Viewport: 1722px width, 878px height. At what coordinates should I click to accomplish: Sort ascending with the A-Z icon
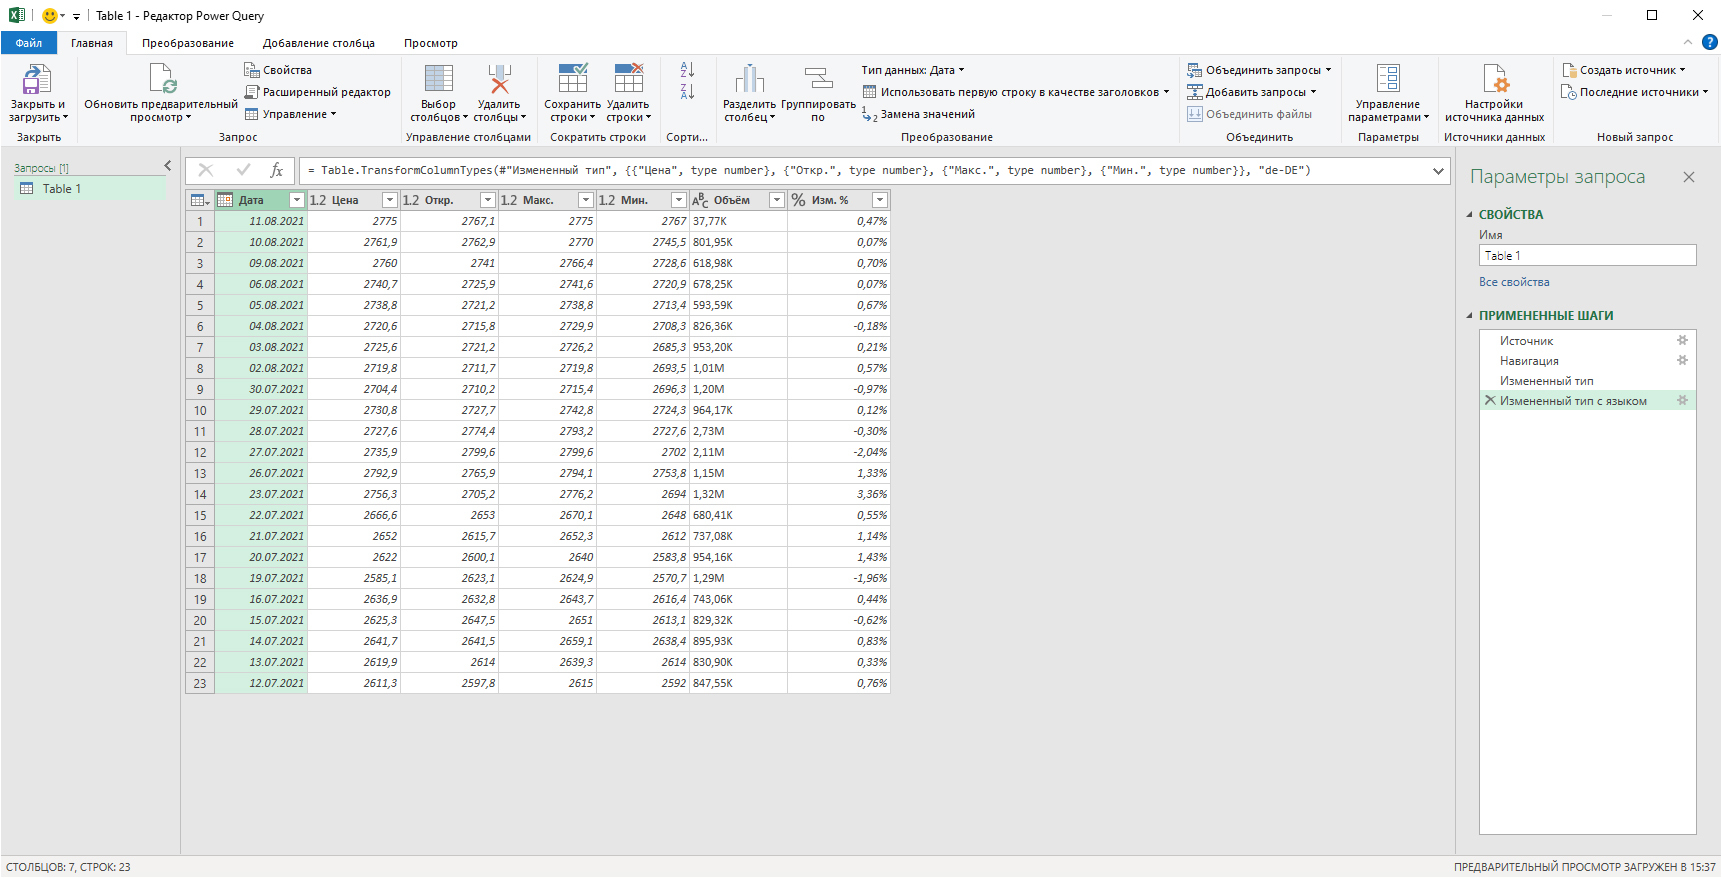pyautogui.click(x=687, y=70)
